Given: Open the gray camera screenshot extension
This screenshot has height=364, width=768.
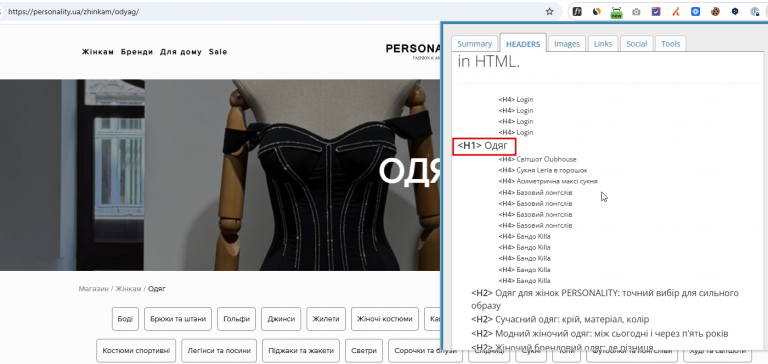Looking at the screenshot, I should click(x=636, y=12).
